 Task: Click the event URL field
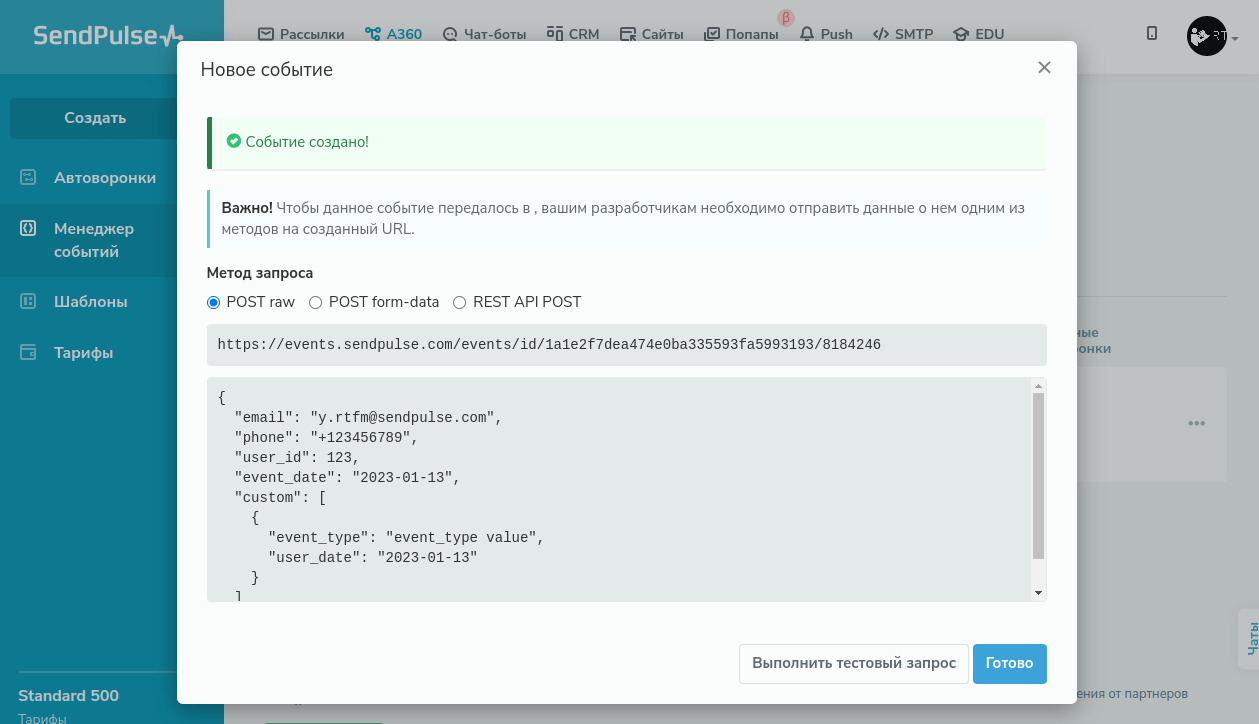626,345
